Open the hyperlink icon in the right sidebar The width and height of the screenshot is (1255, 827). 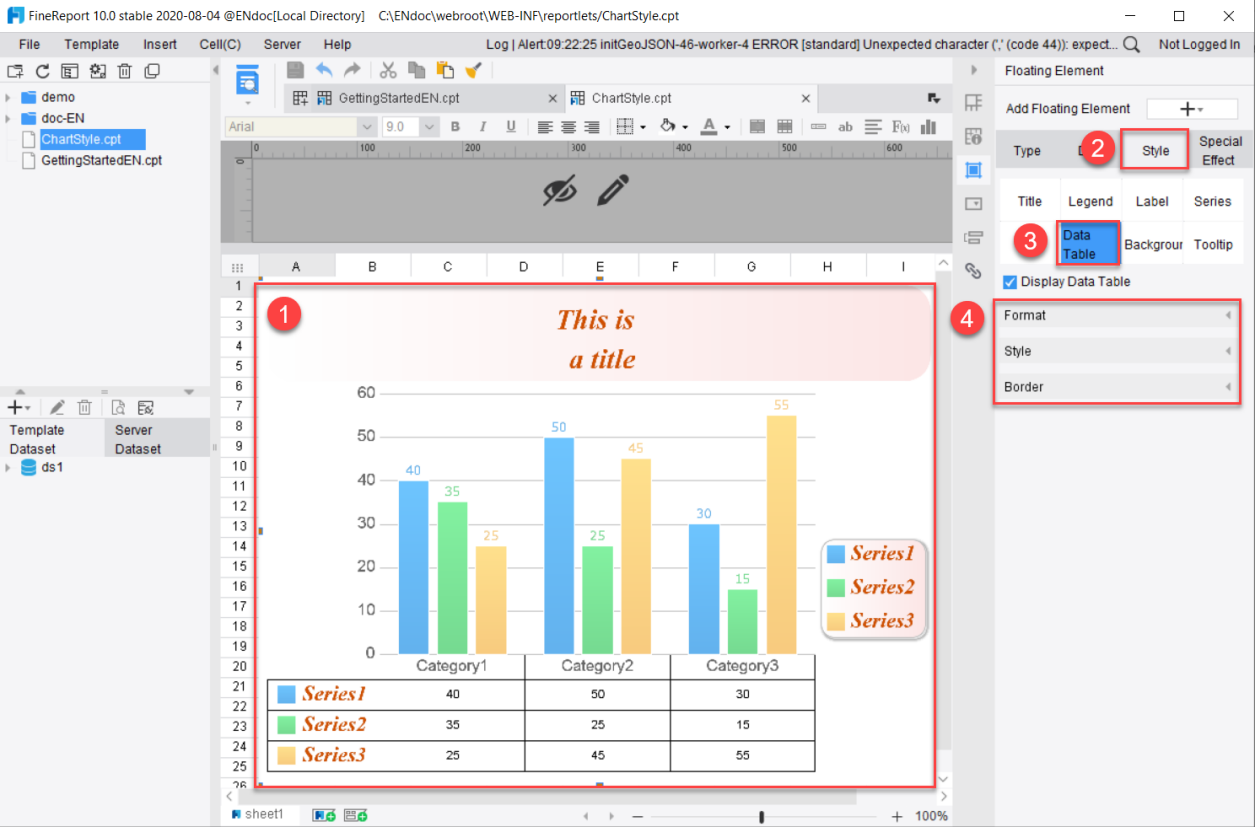coord(972,271)
